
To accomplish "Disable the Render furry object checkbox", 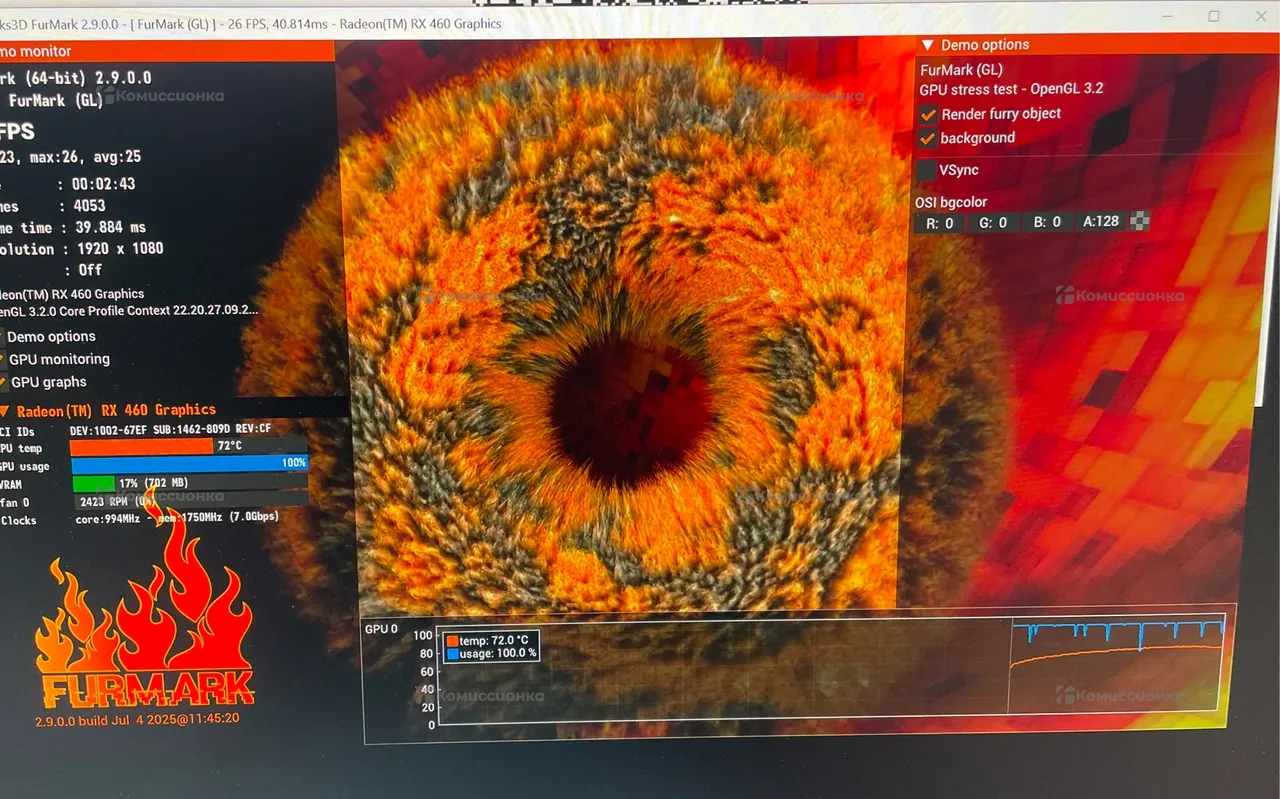I will [x=929, y=114].
